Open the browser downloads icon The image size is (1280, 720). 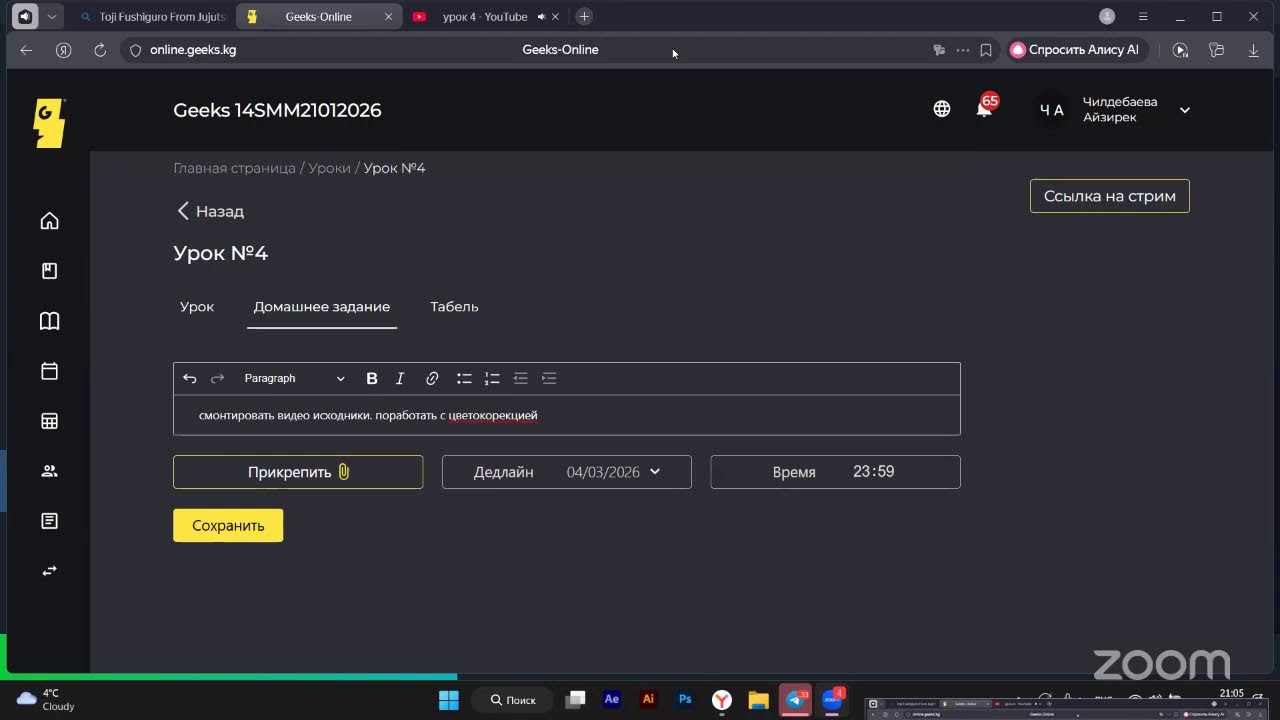(1253, 50)
